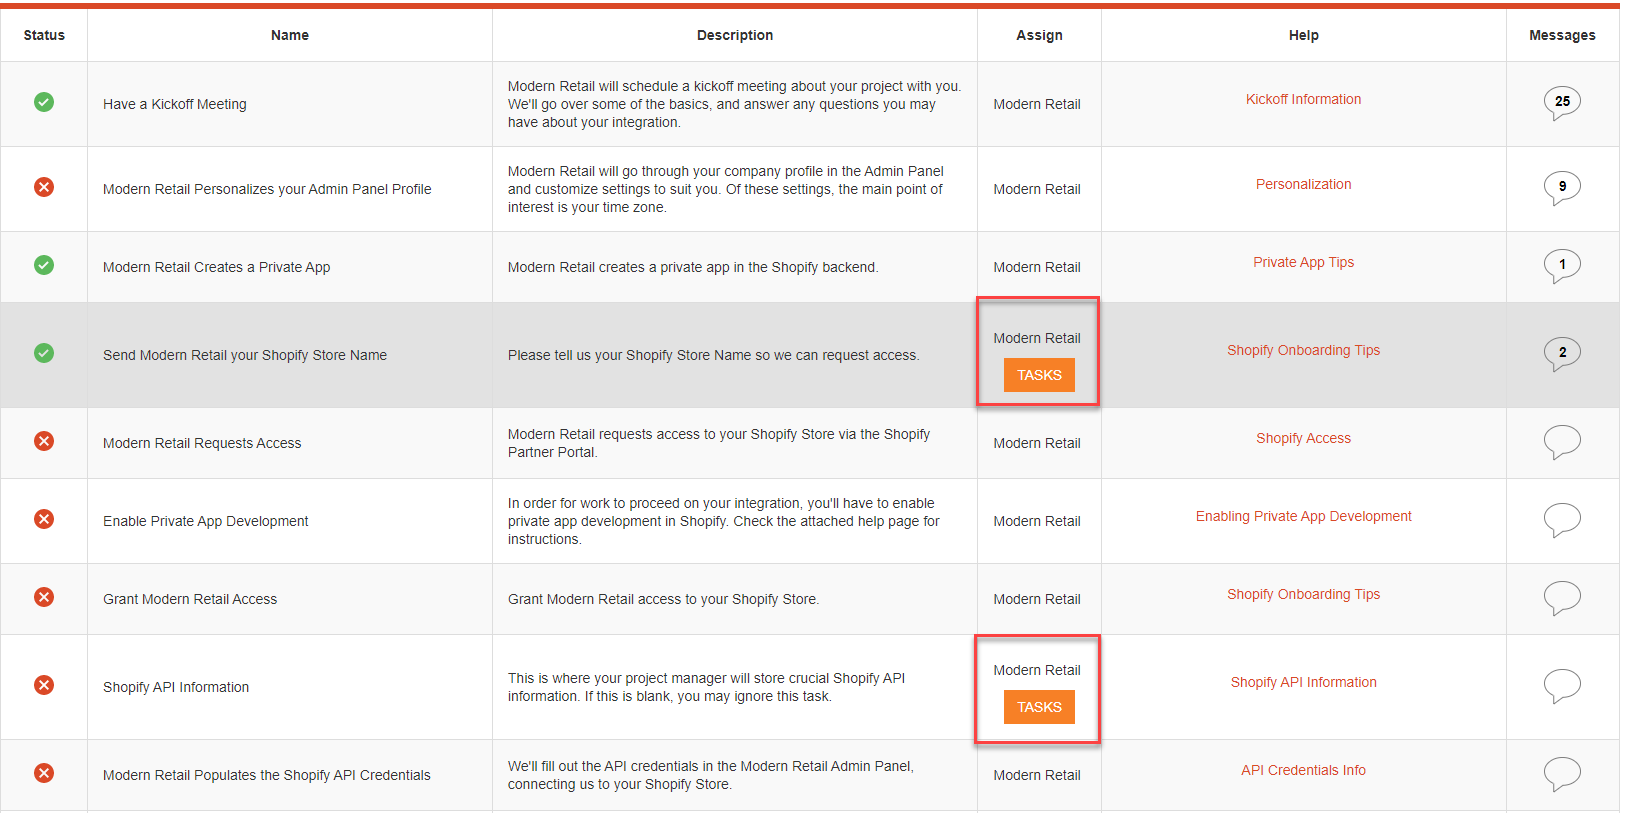Click Modern Retail assignee in Populates API Credentials row
The width and height of the screenshot is (1640, 813).
pyautogui.click(x=1037, y=775)
